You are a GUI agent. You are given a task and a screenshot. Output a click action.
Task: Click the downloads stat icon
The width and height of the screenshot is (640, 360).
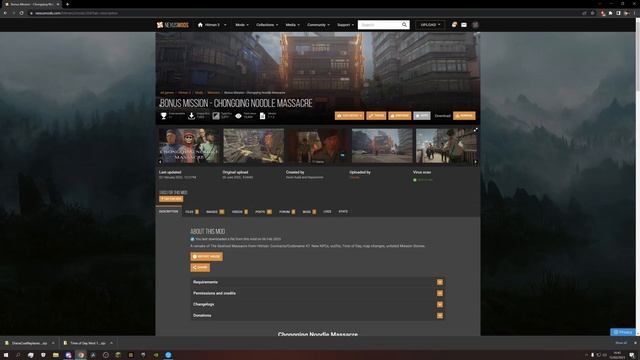tap(191, 116)
